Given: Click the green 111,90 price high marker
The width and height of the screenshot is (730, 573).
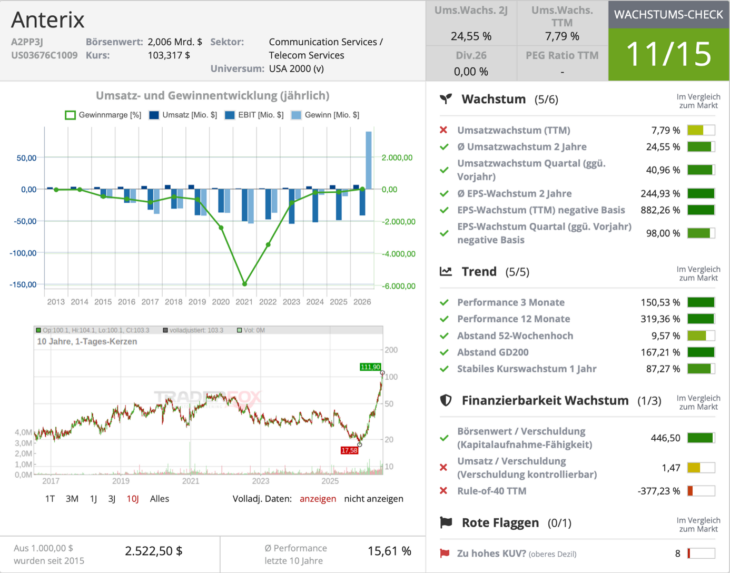Looking at the screenshot, I should (x=371, y=367).
